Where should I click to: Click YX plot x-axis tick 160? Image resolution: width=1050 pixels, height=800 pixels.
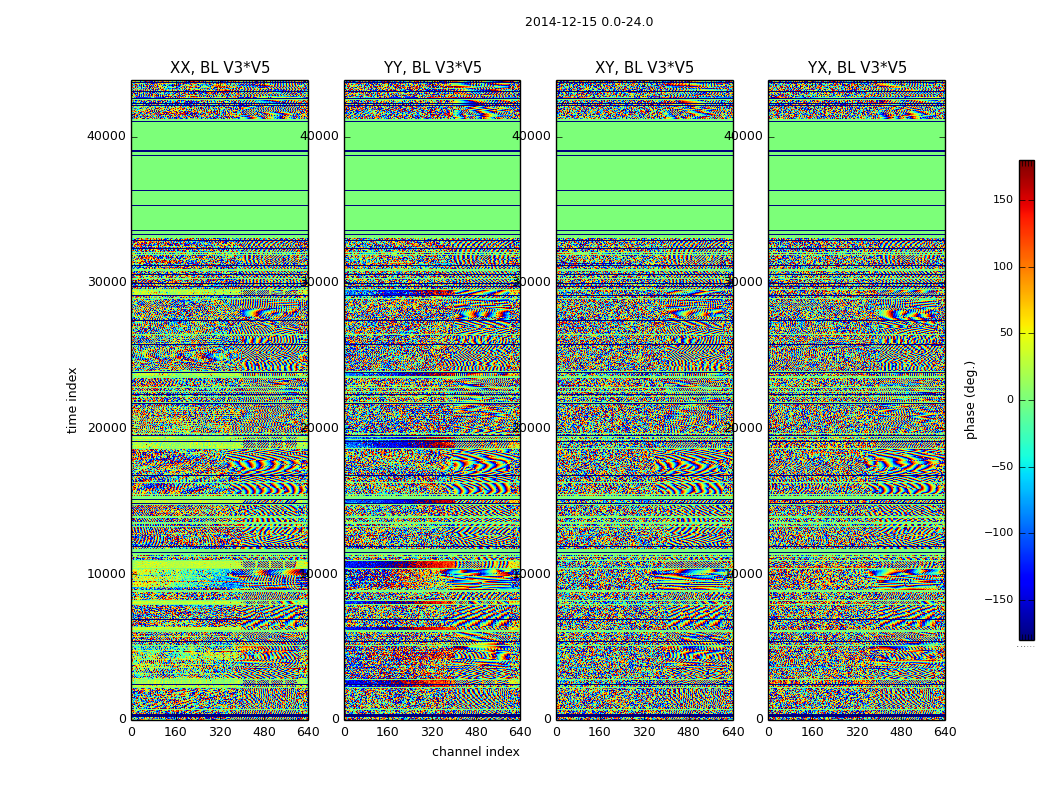click(x=812, y=732)
